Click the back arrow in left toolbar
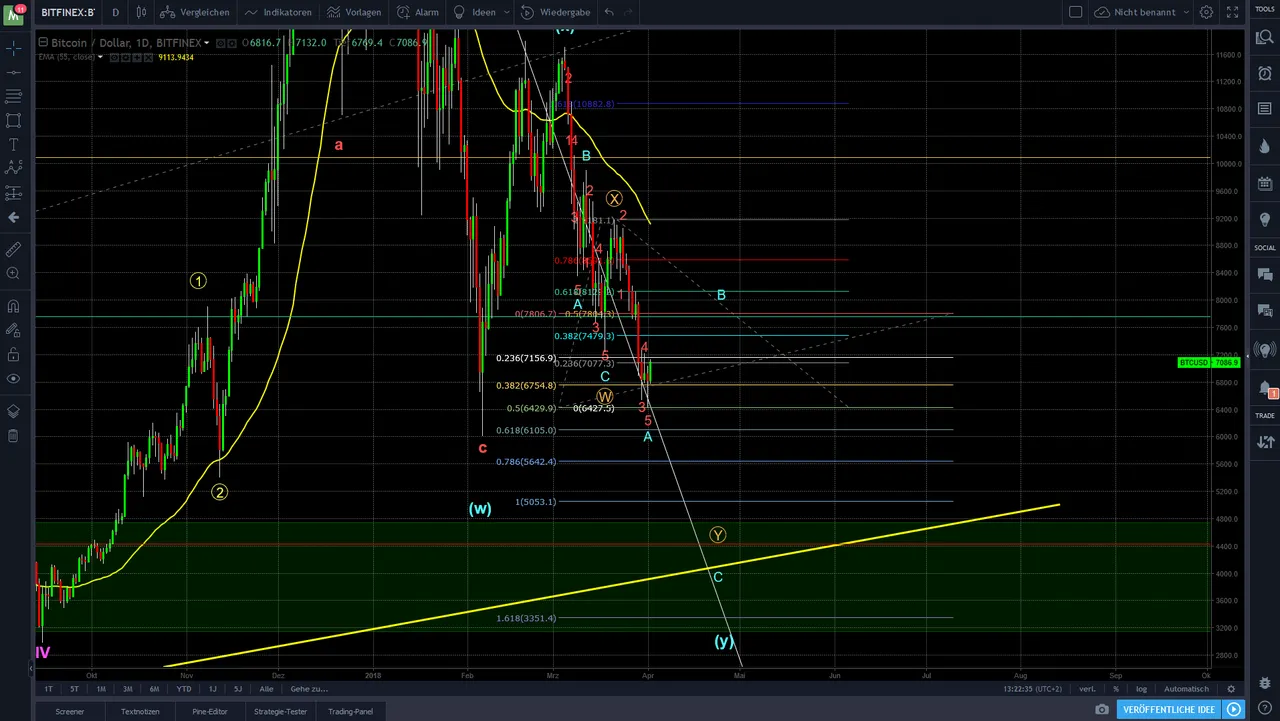The width and height of the screenshot is (1280, 721). click(14, 217)
